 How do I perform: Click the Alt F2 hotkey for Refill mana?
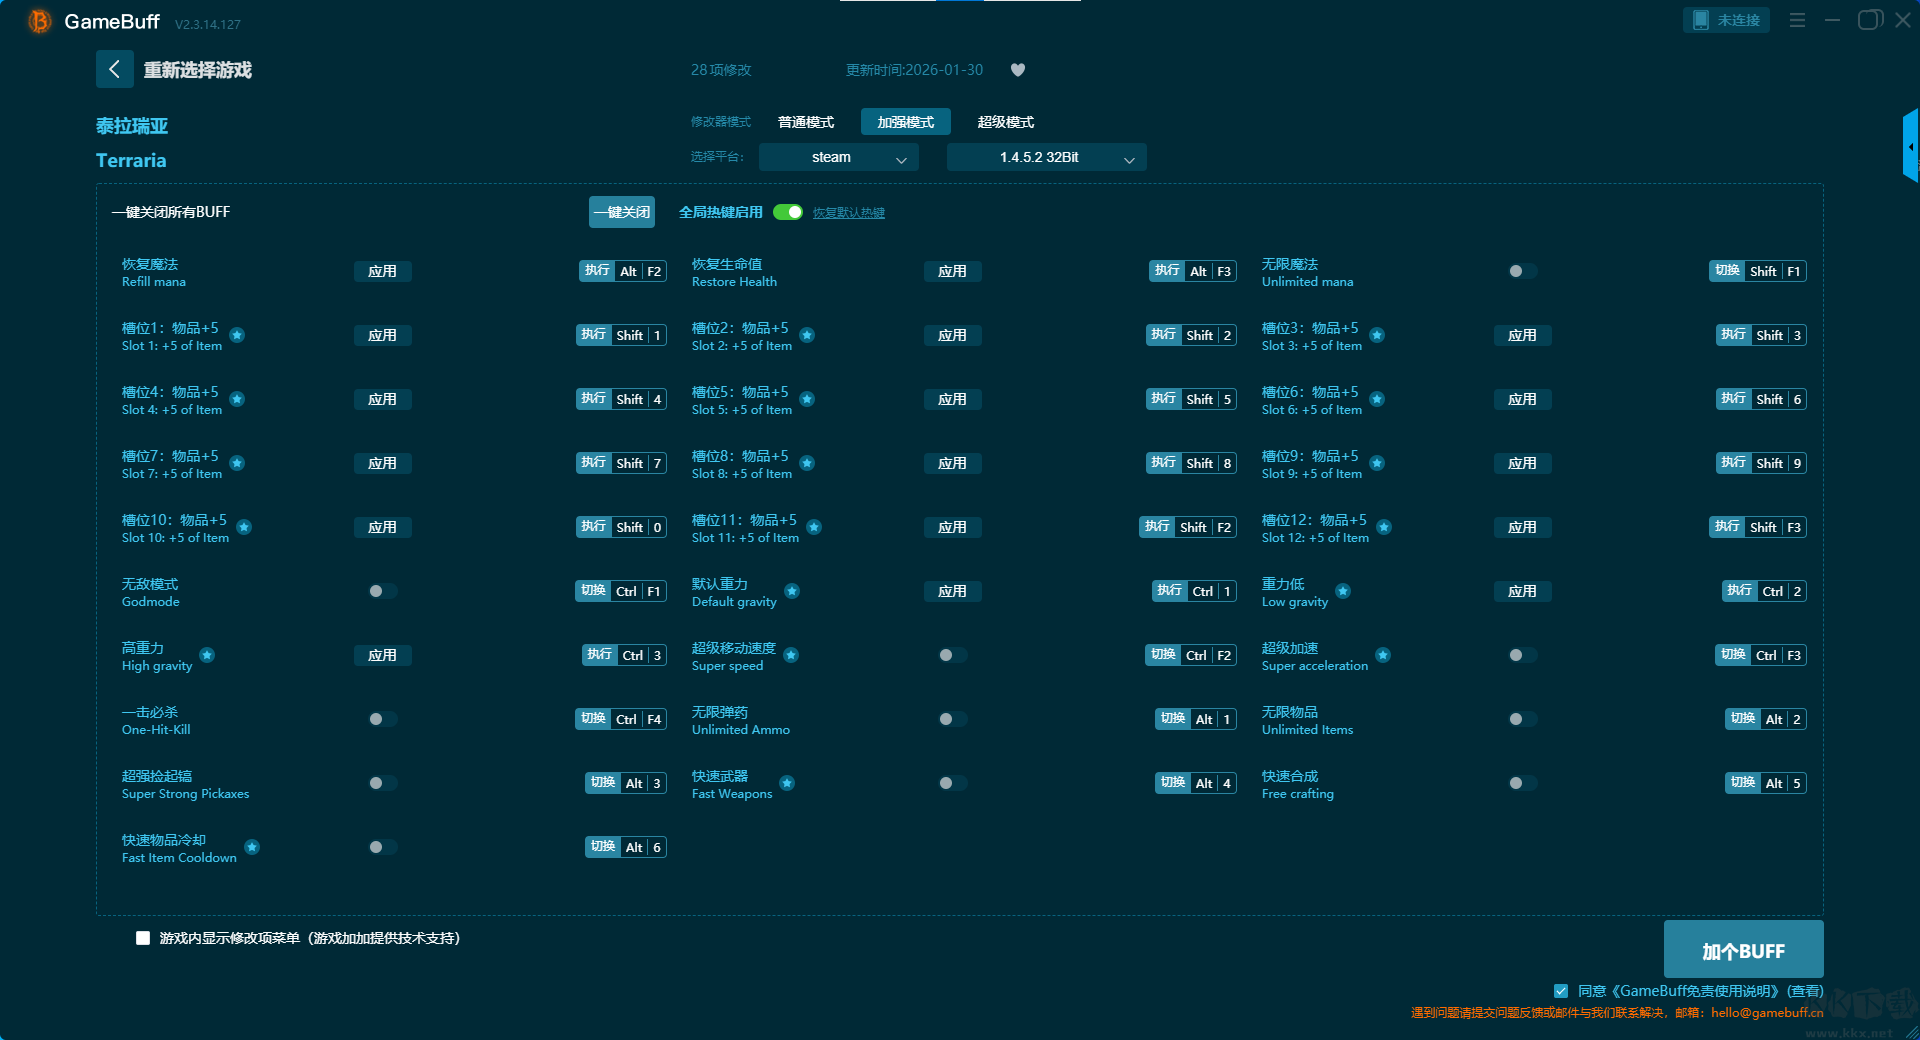coord(623,271)
